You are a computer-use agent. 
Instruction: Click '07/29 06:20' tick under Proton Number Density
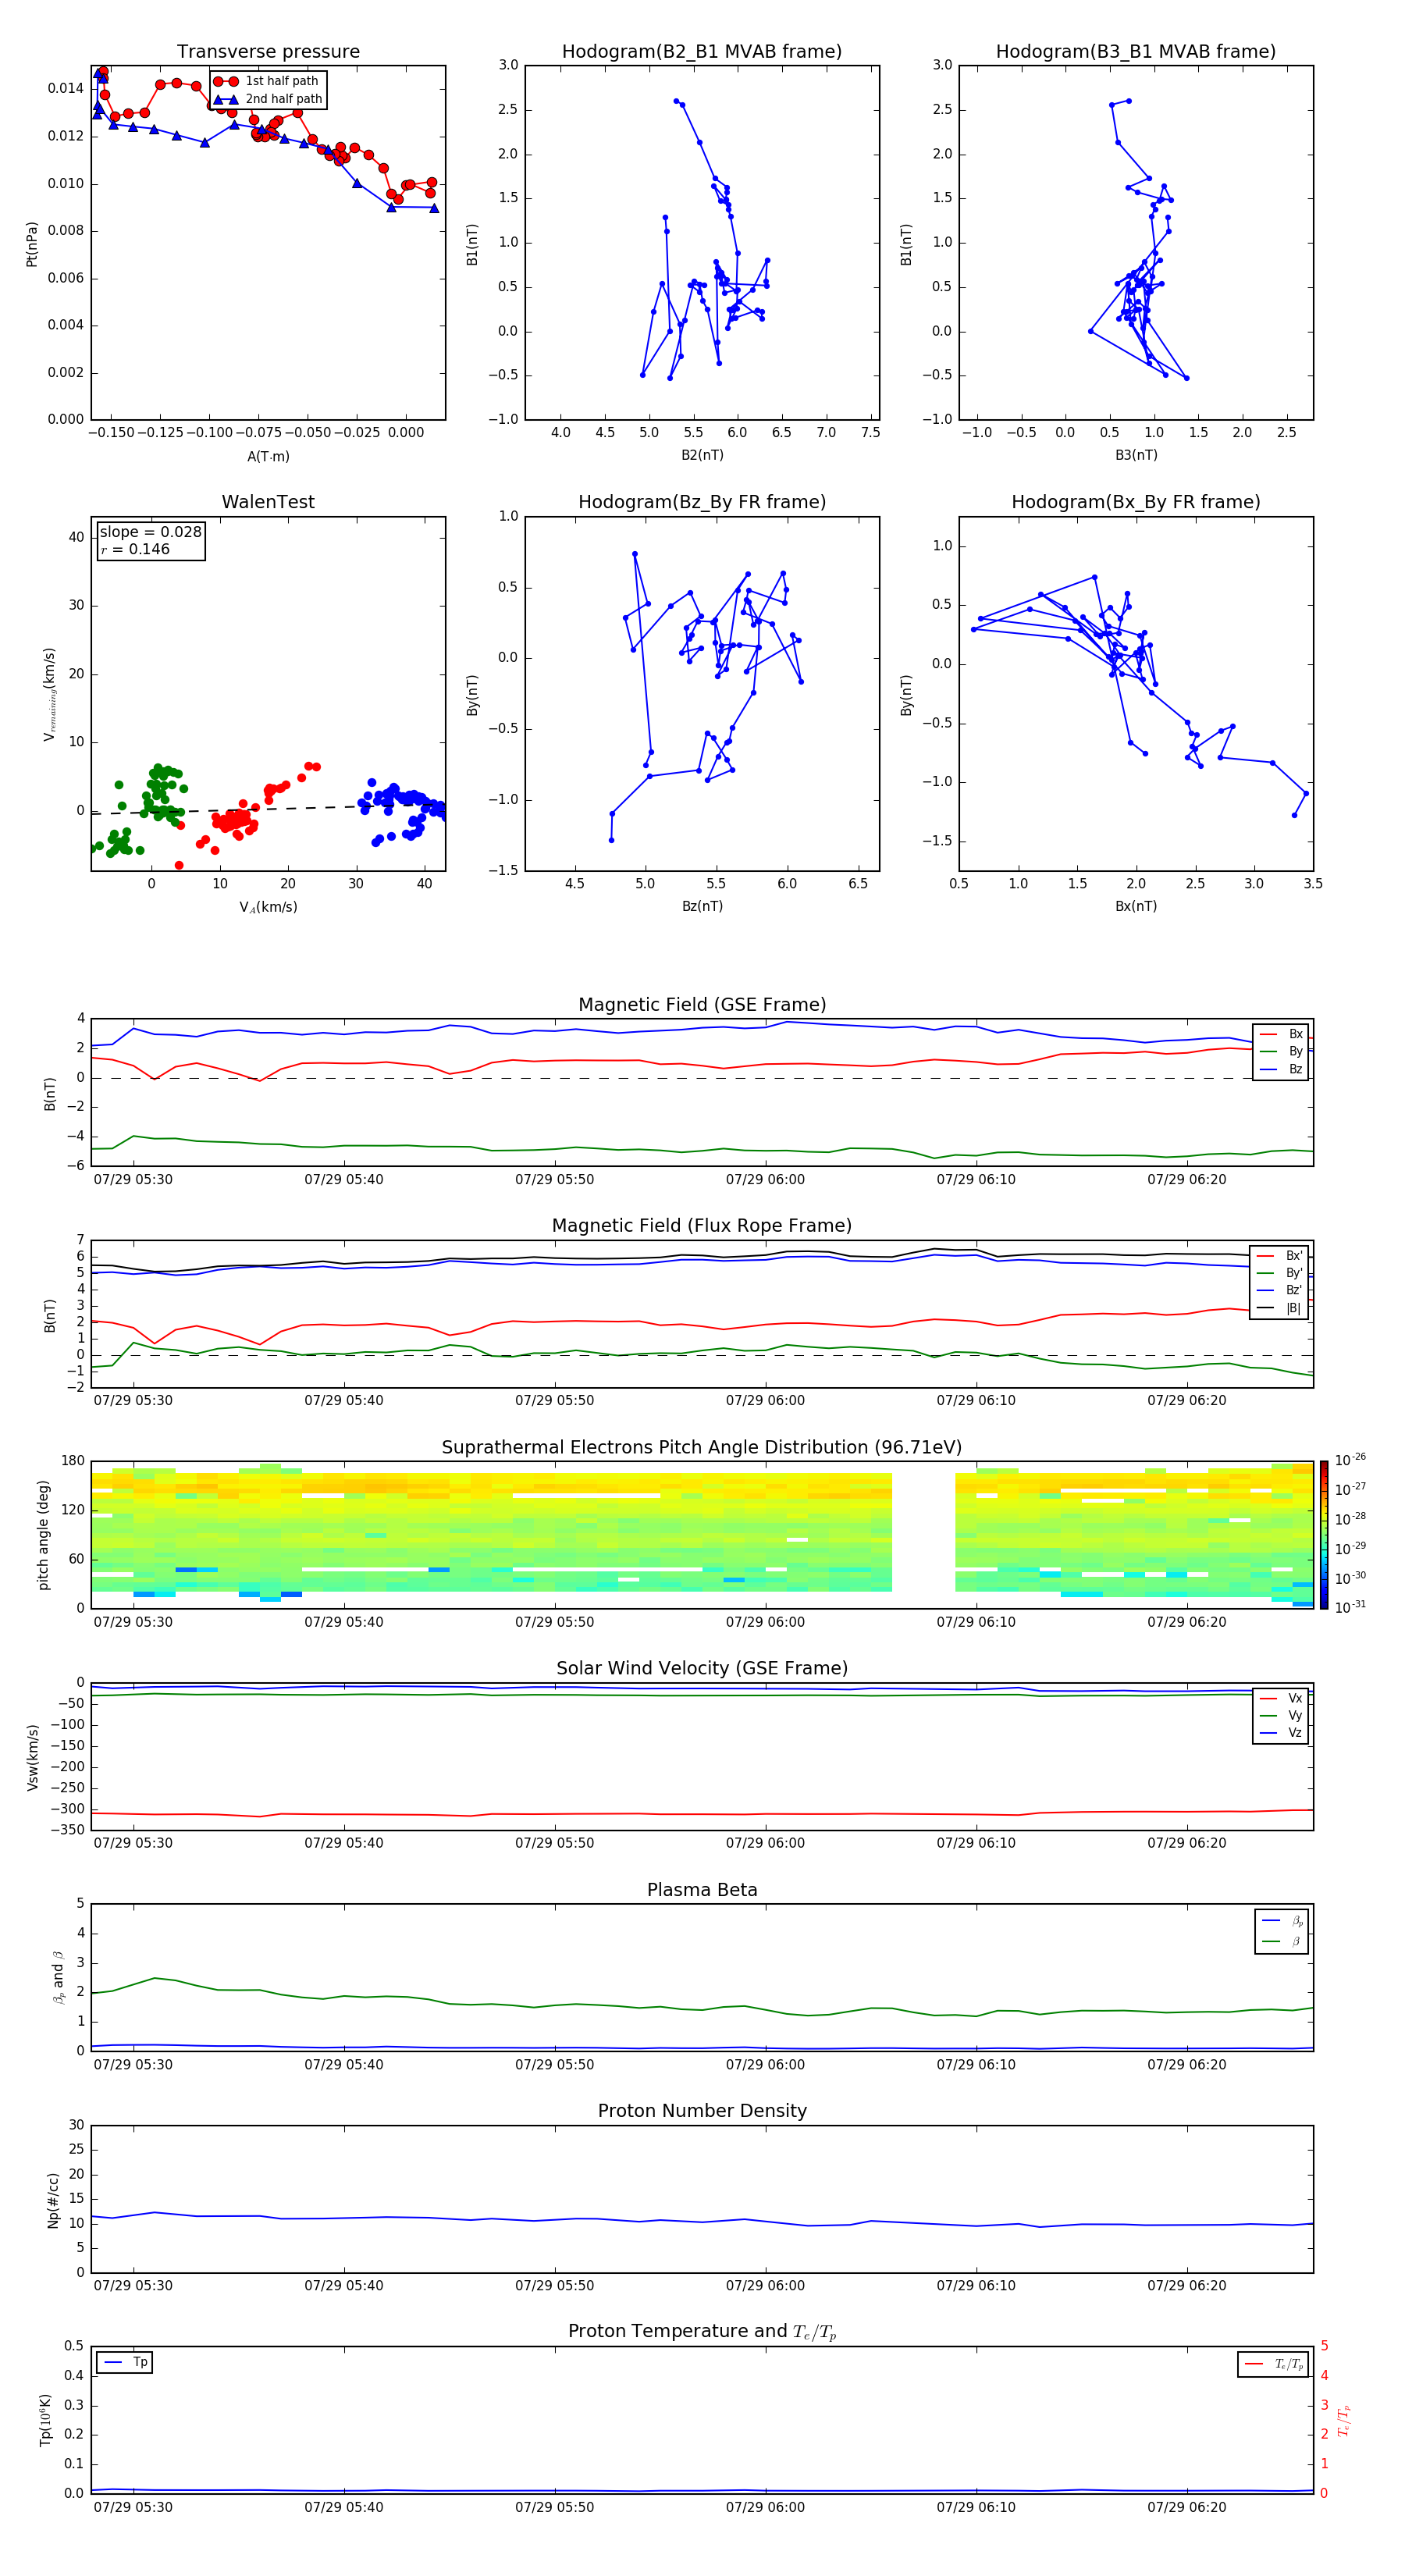coord(1187,2286)
